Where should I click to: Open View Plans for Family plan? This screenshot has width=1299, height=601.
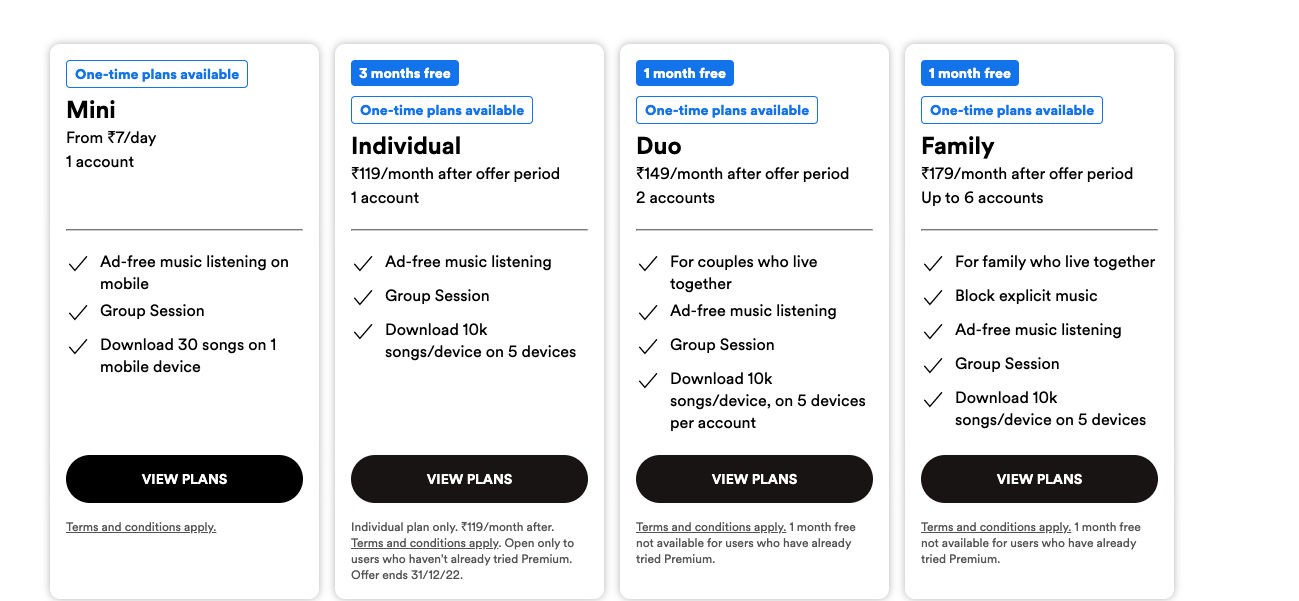point(1039,479)
